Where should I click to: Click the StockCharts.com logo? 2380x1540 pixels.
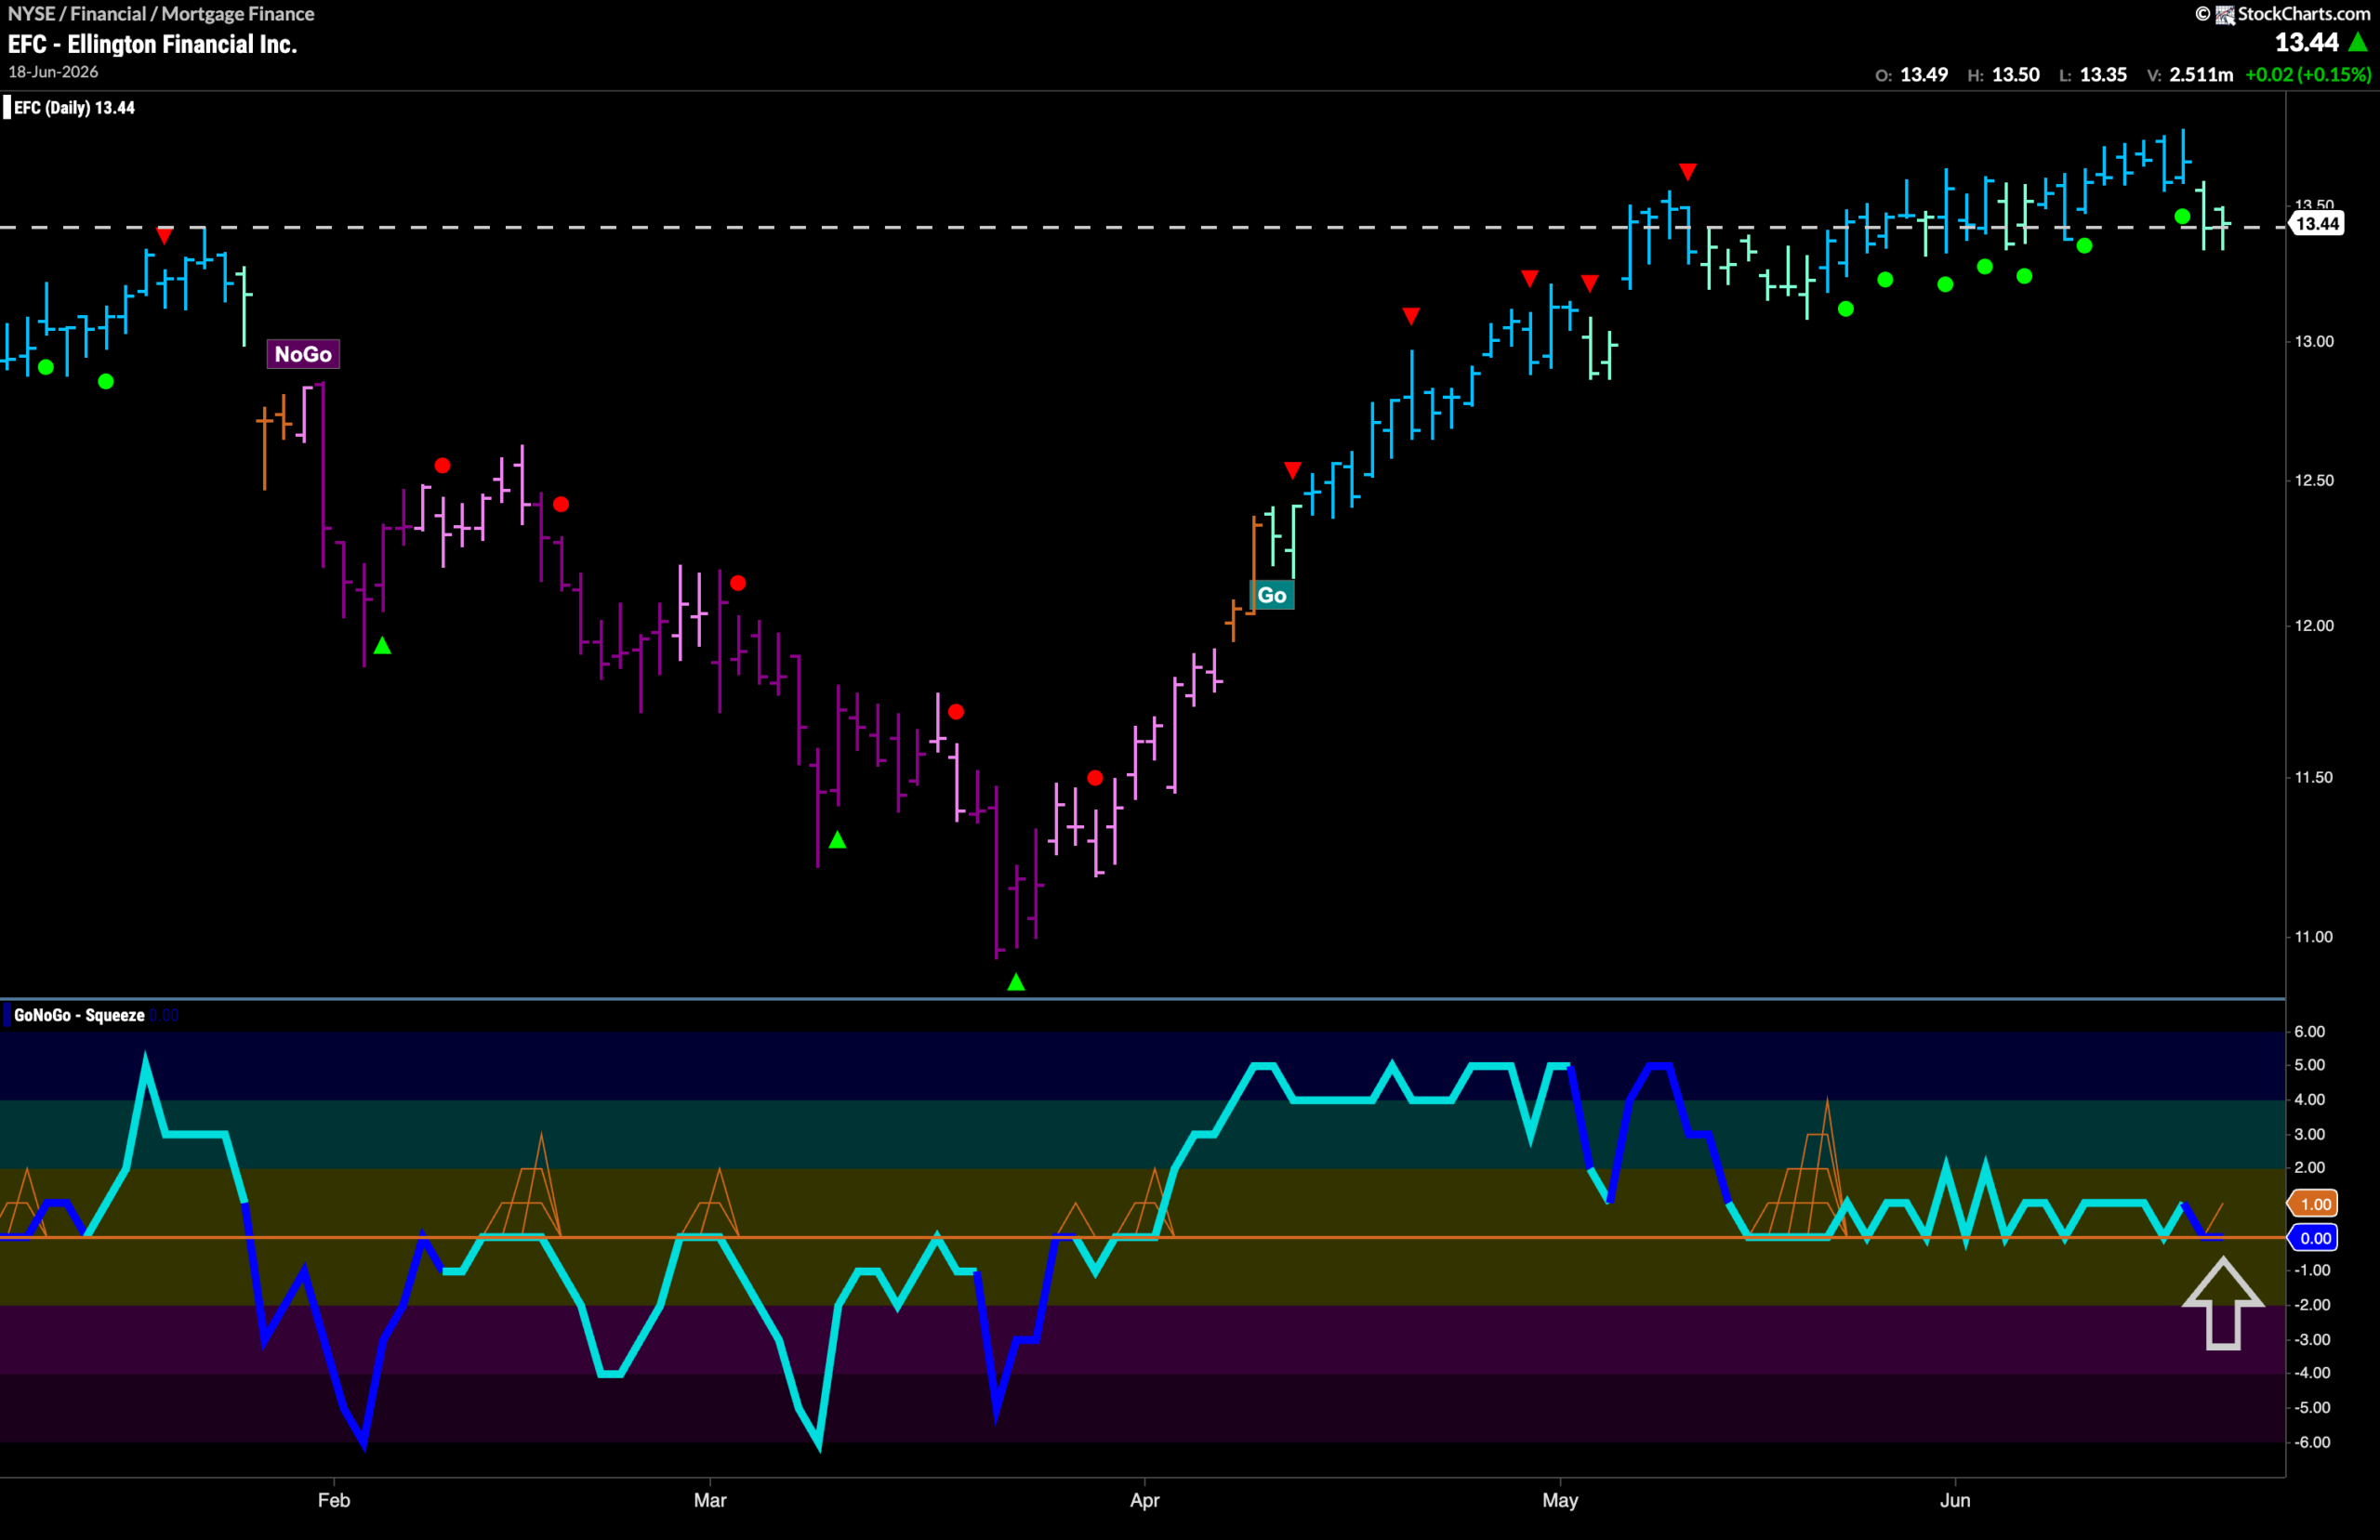click(x=2283, y=13)
